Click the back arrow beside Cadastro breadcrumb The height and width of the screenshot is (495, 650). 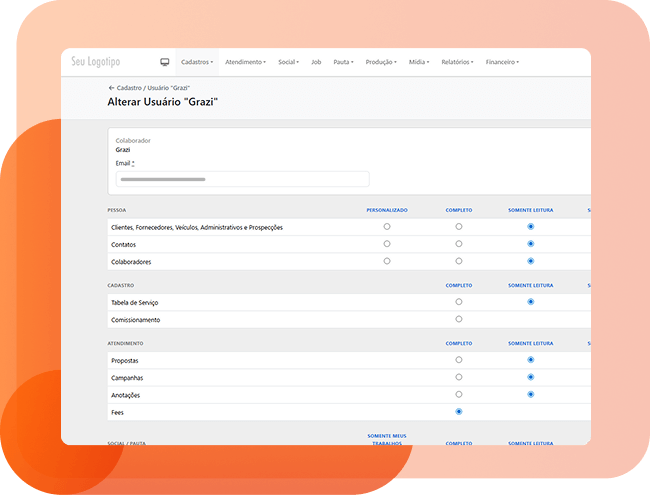pyautogui.click(x=111, y=88)
